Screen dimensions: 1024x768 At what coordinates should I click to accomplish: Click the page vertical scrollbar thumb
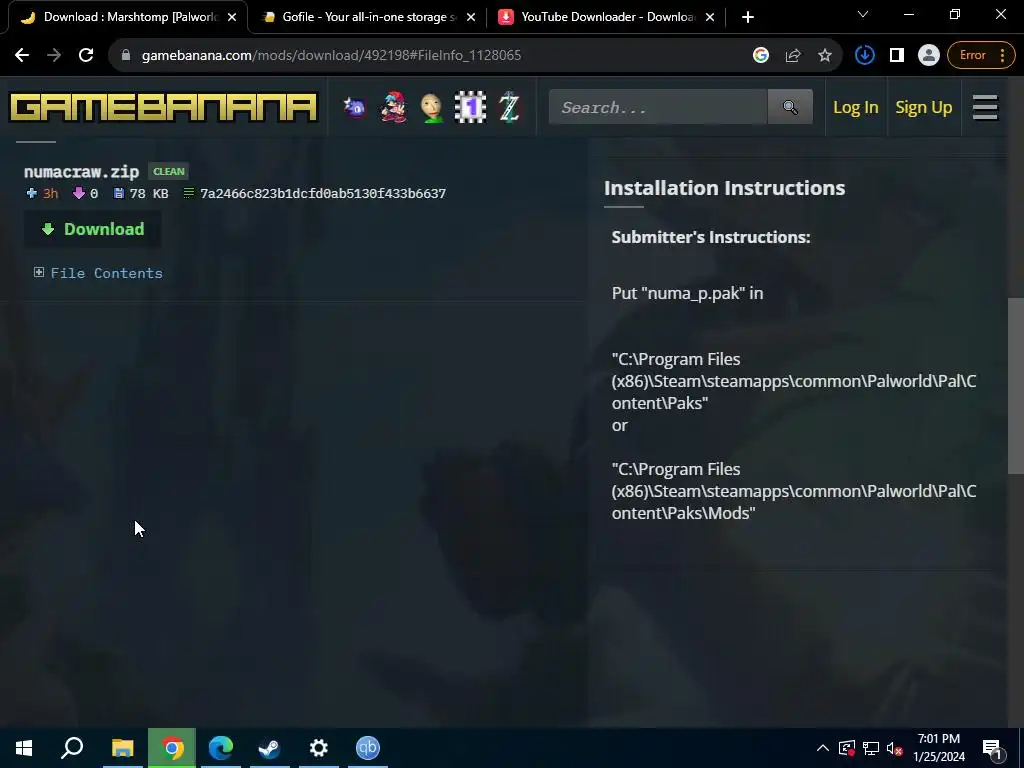(1016, 385)
